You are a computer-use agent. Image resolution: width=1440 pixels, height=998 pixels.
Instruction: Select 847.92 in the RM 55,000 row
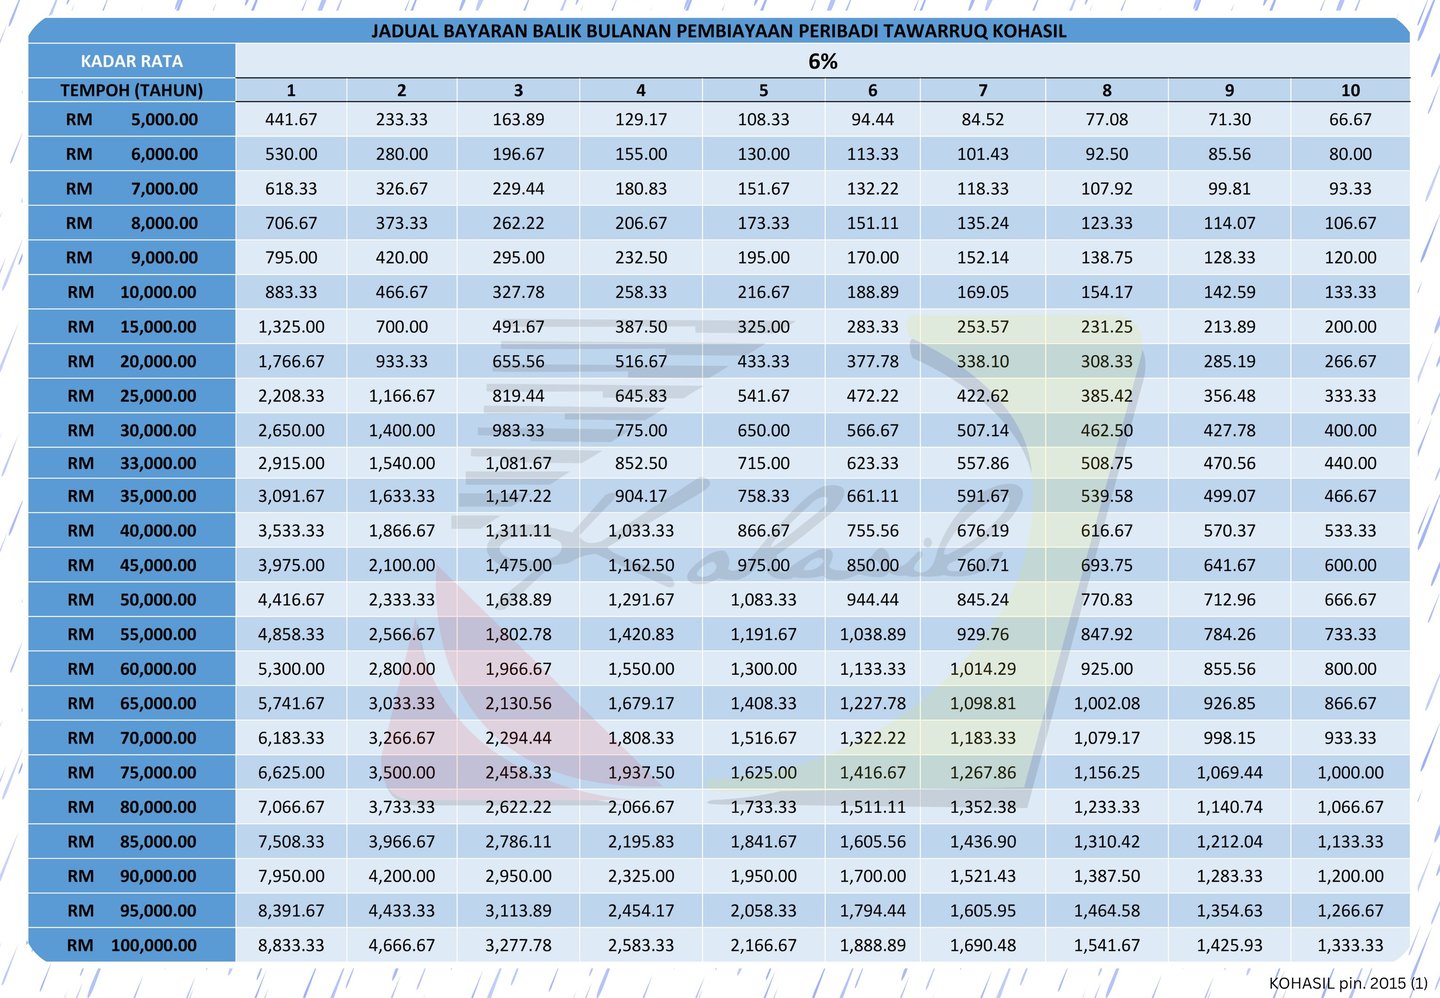(1107, 634)
